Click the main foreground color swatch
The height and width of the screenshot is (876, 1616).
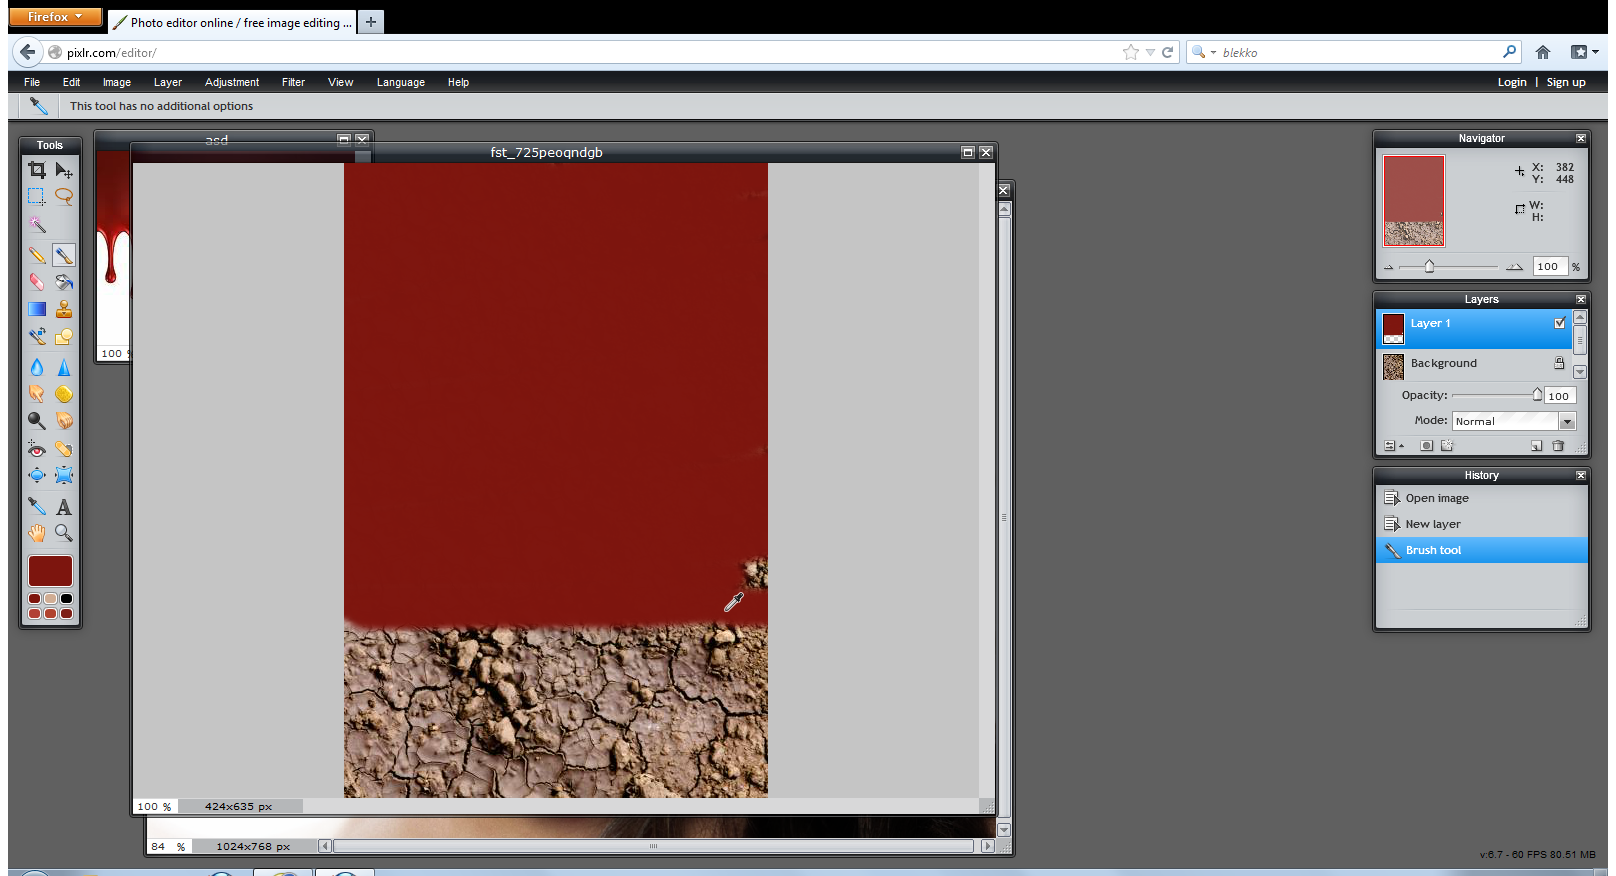[x=50, y=571]
